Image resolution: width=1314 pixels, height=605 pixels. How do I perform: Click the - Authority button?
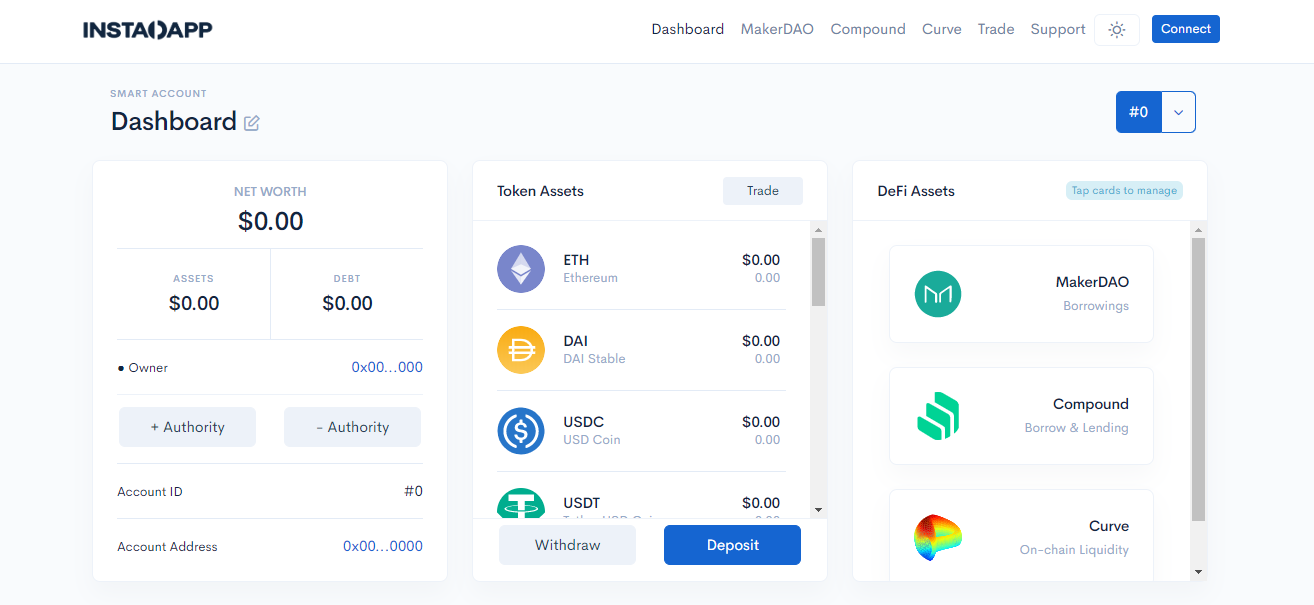(x=352, y=427)
